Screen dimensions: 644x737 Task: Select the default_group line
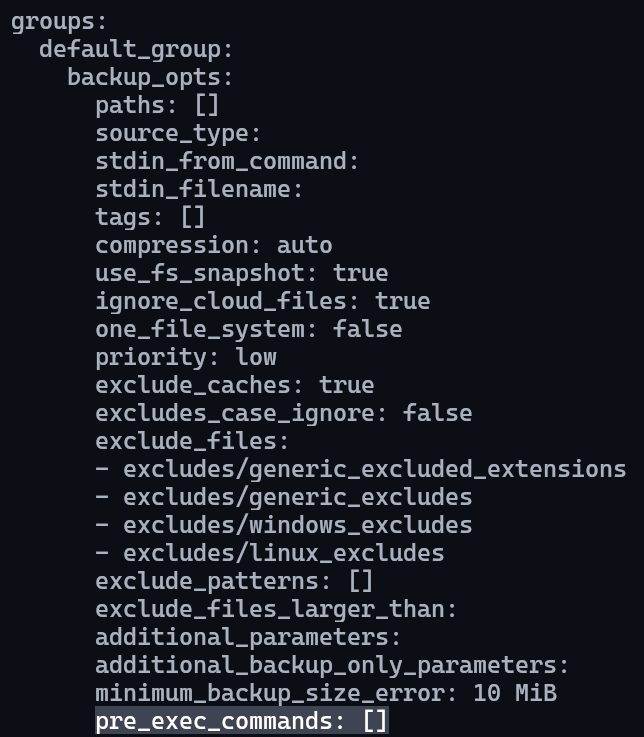click(x=136, y=49)
